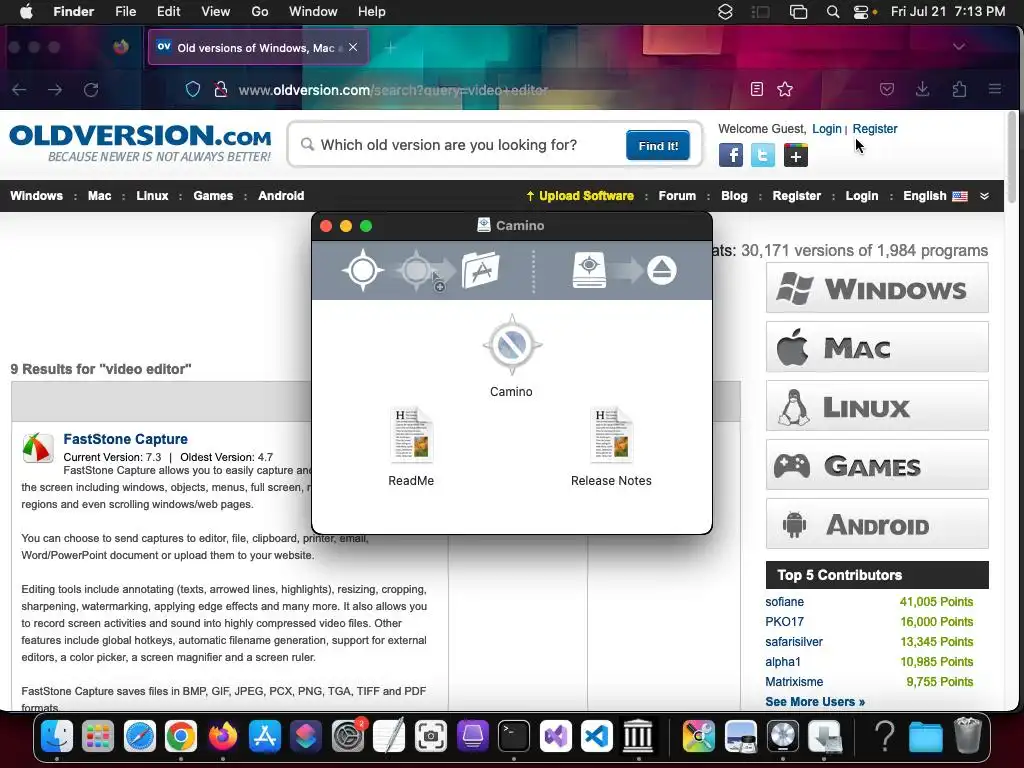This screenshot has width=1024, height=768.
Task: Open Firefox application hamburger menu
Action: [x=995, y=89]
